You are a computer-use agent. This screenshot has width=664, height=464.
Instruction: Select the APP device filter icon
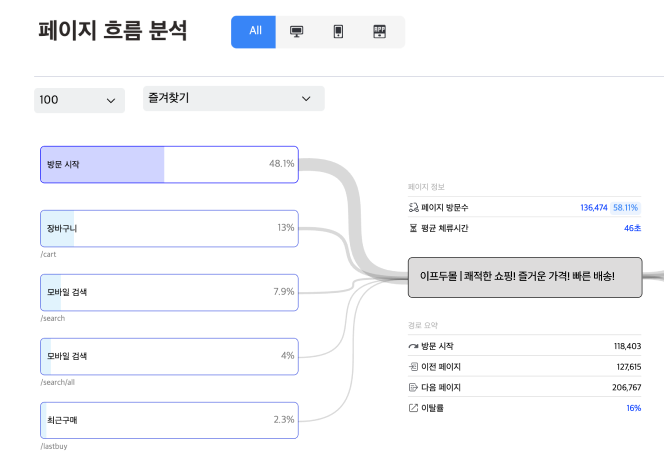tap(379, 32)
